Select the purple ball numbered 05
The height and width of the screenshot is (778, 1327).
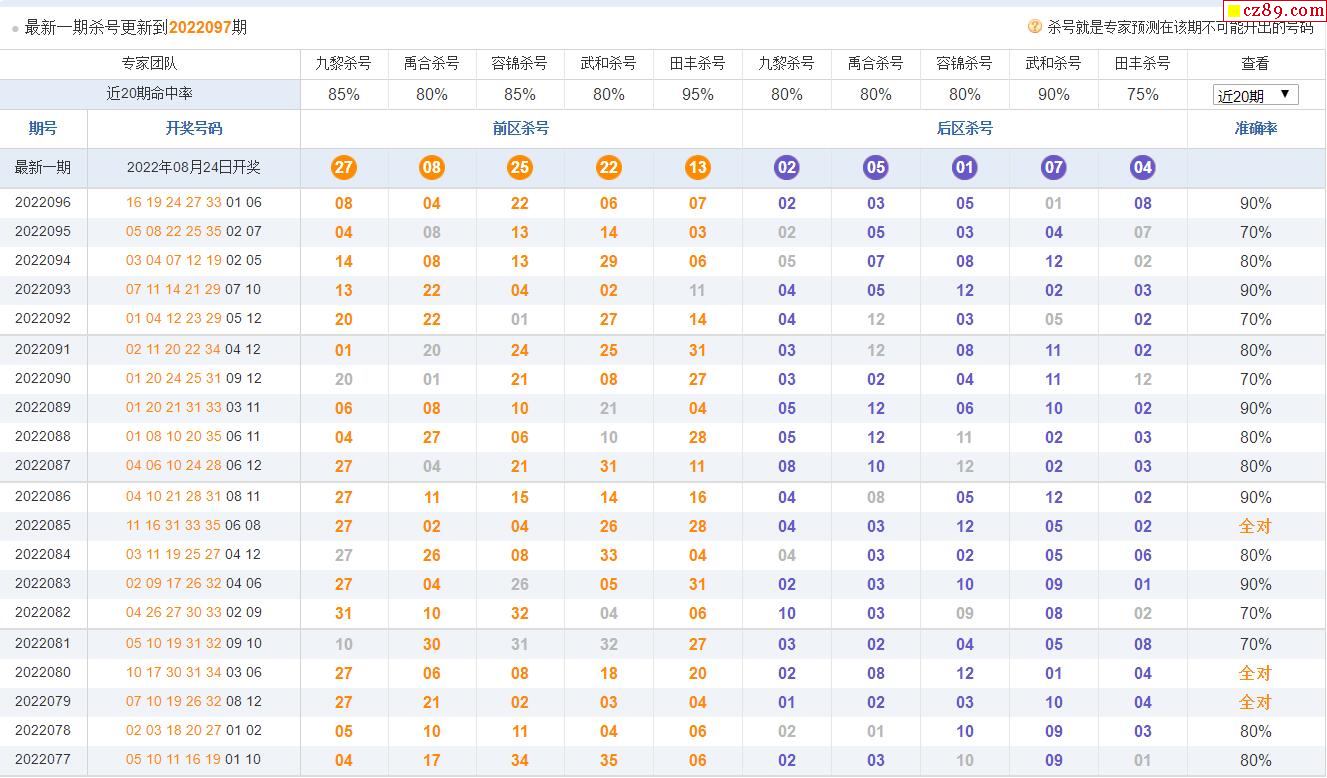tap(876, 167)
